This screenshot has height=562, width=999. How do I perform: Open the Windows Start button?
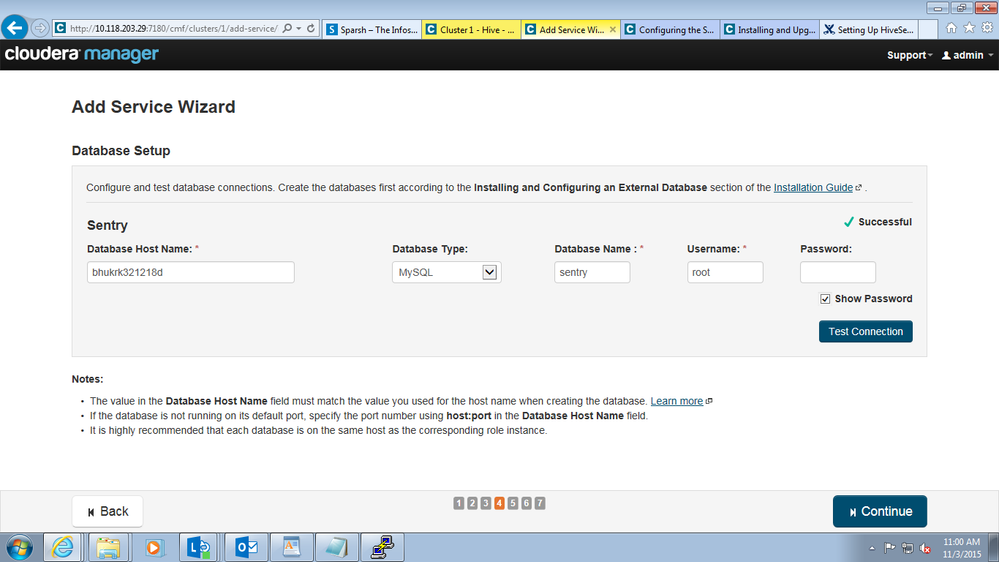pyautogui.click(x=20, y=547)
